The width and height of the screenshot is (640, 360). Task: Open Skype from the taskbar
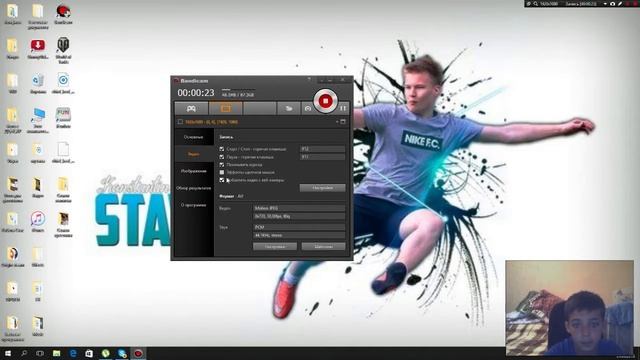coord(122,353)
